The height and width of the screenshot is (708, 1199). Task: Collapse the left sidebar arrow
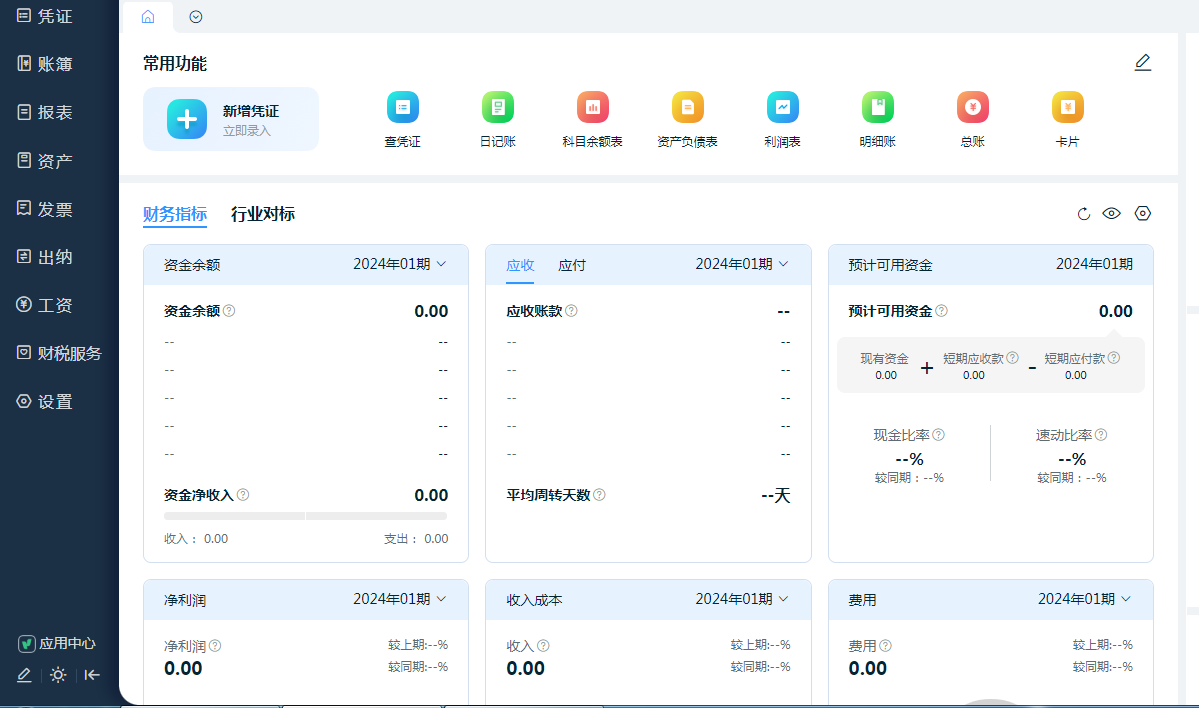pos(92,675)
